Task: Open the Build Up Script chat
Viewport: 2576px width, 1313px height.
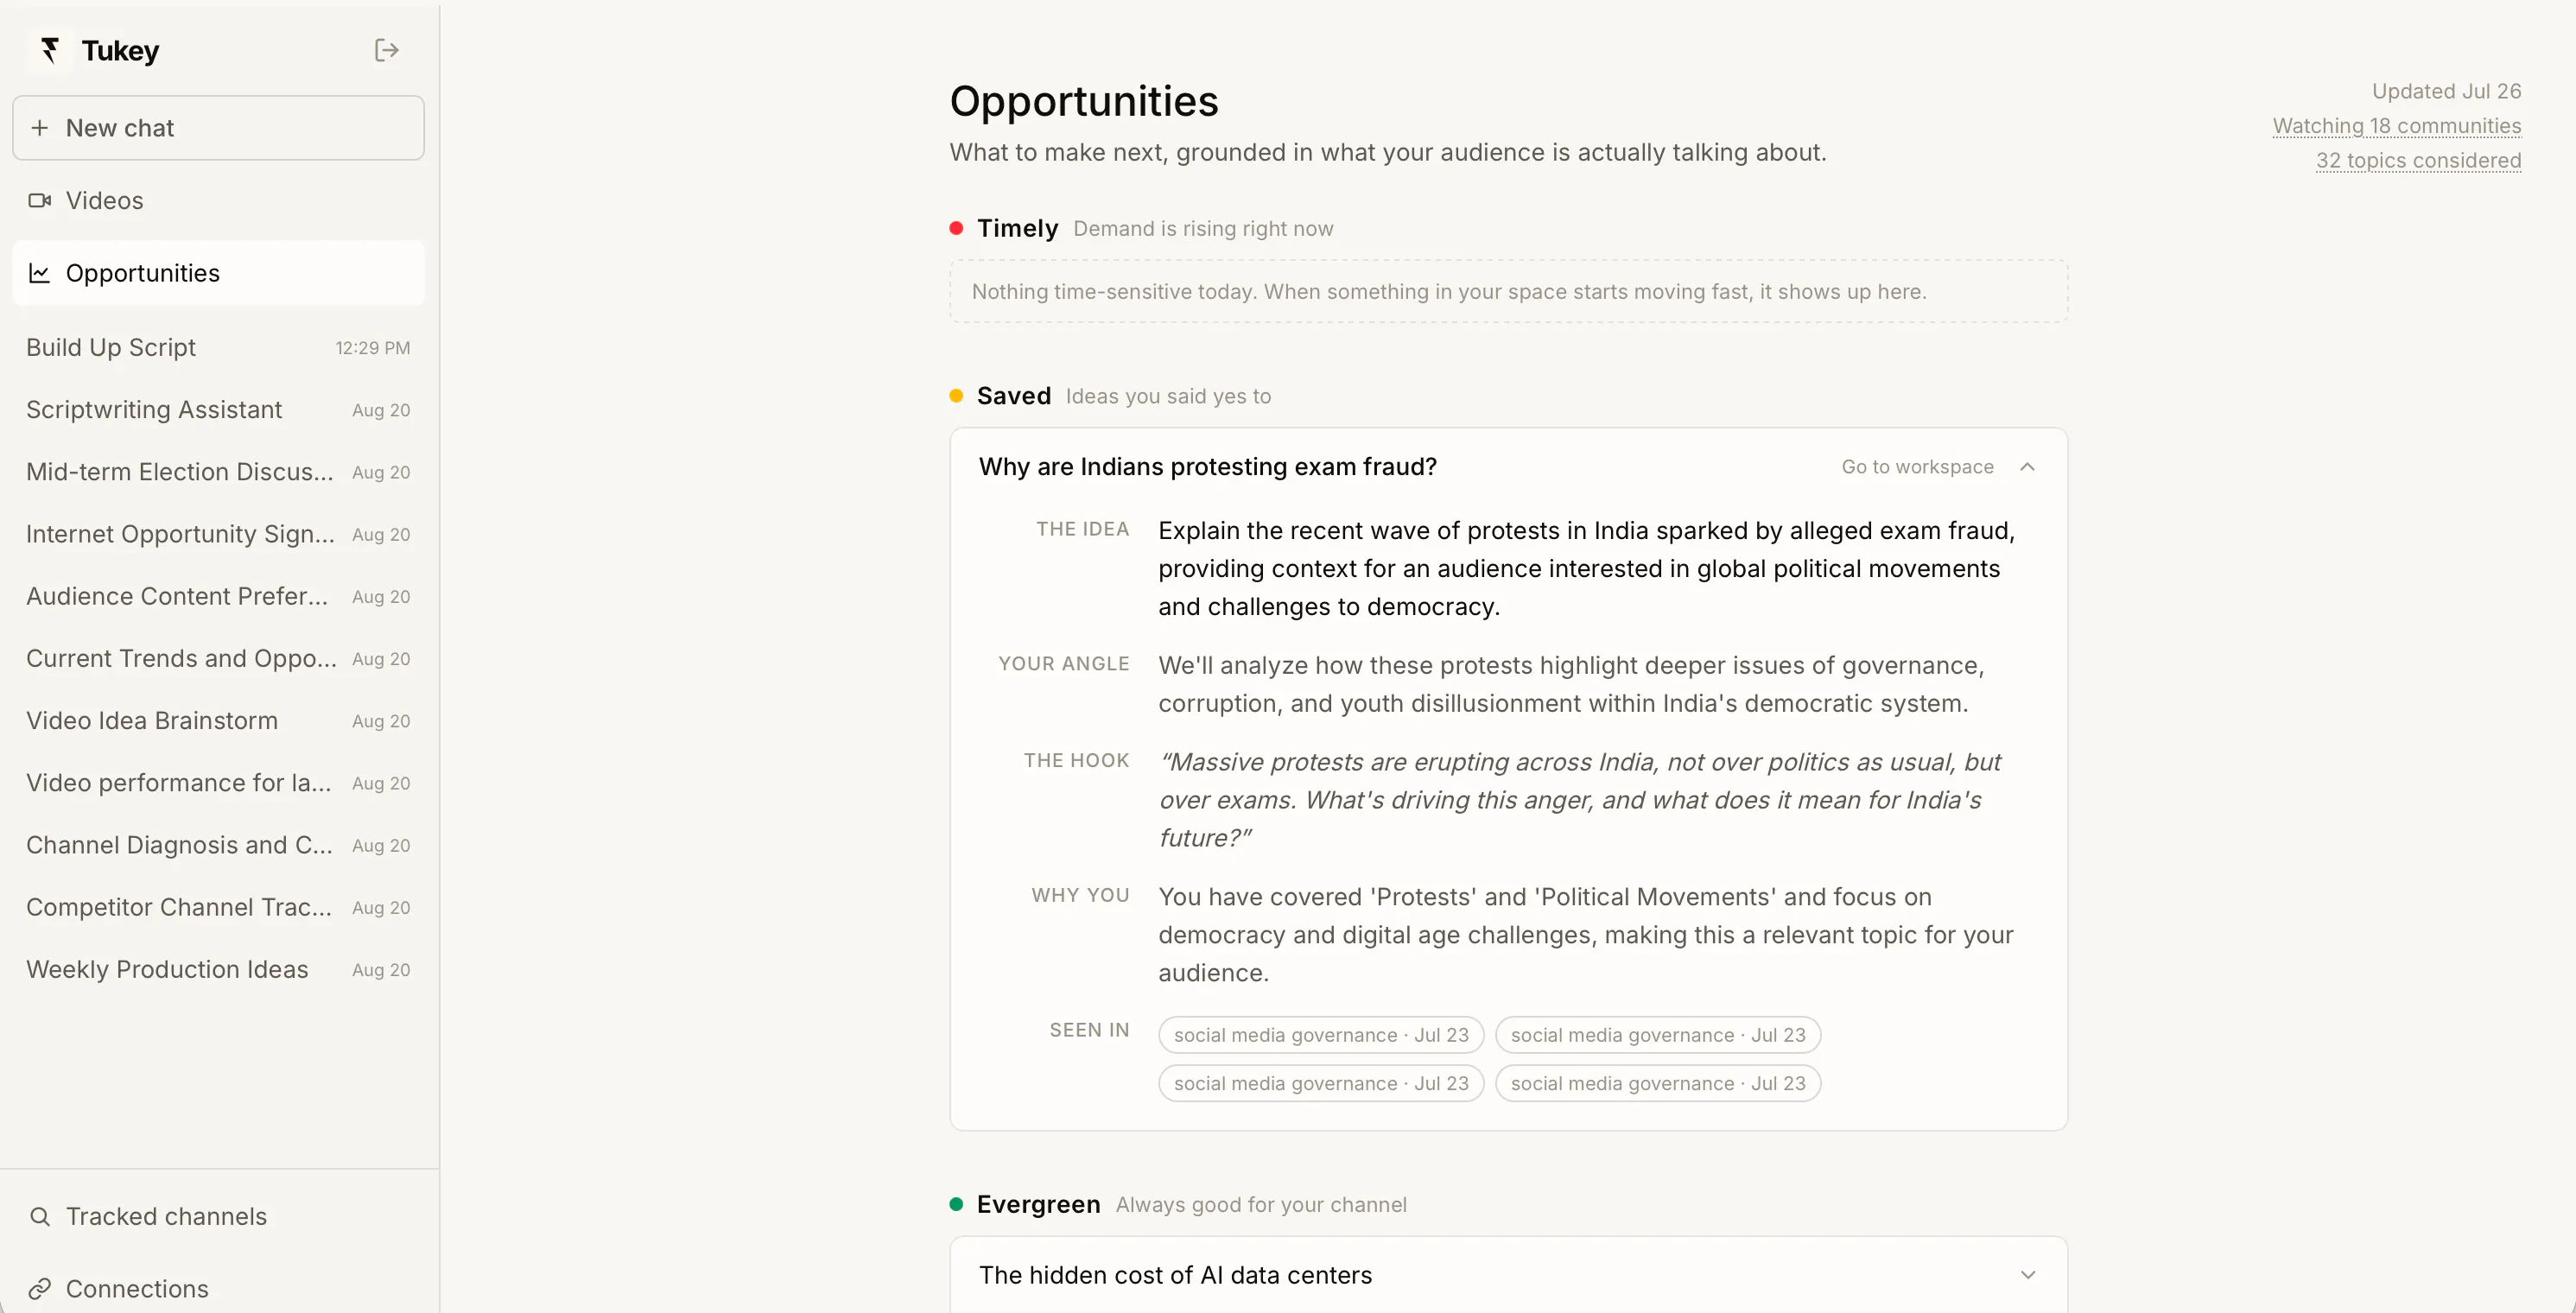Action: (218, 348)
